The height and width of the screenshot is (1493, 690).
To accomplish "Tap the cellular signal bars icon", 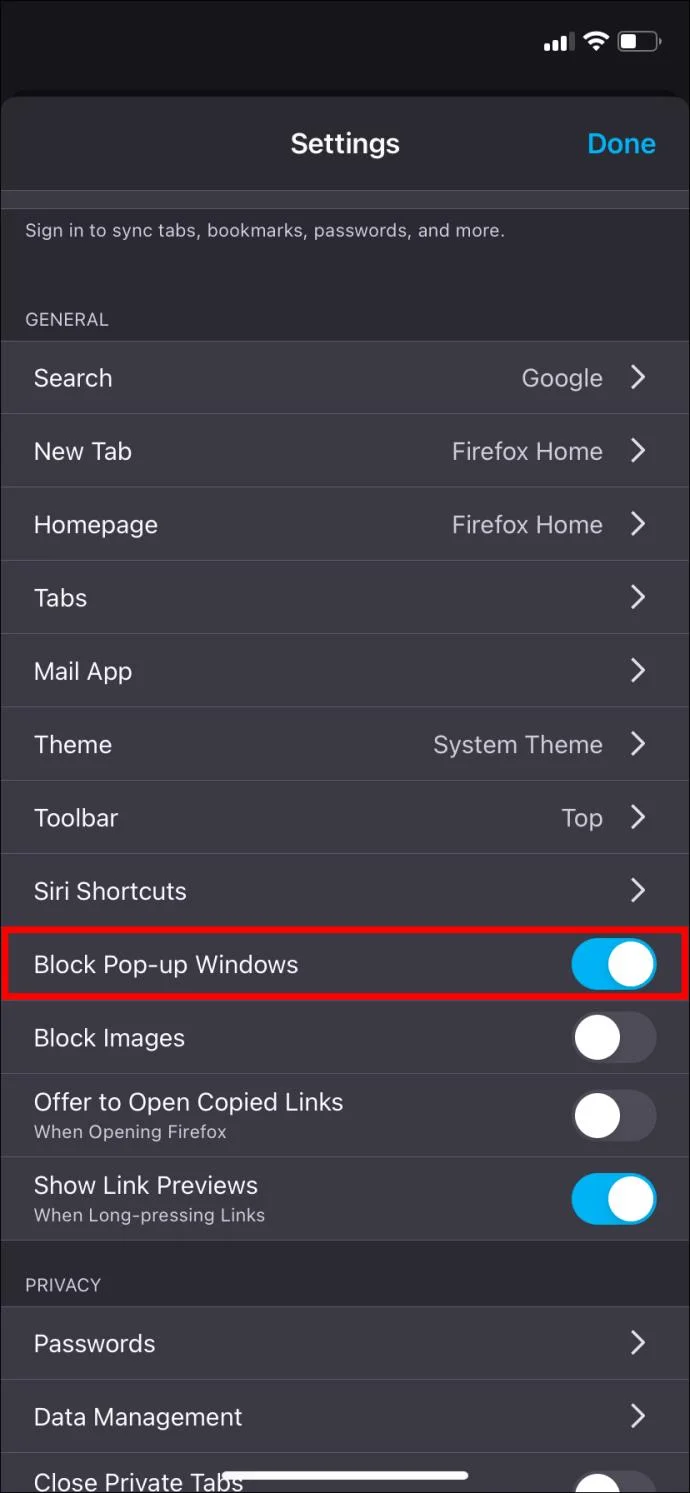I will 558,43.
